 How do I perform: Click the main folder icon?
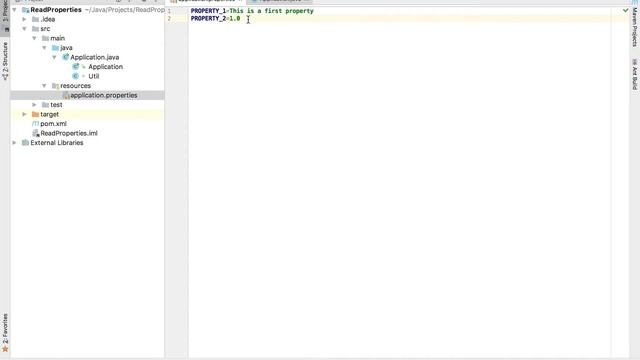[45, 38]
